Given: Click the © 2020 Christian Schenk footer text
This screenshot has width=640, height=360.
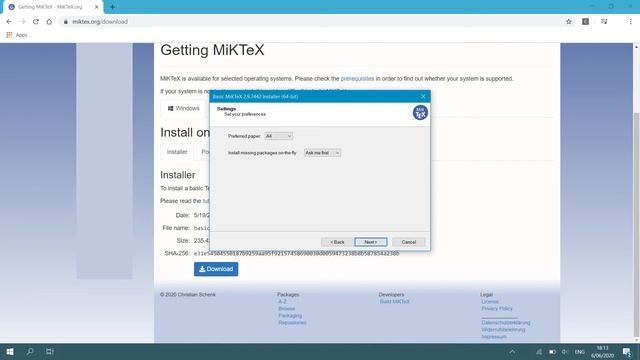Looking at the screenshot, I should (188, 294).
